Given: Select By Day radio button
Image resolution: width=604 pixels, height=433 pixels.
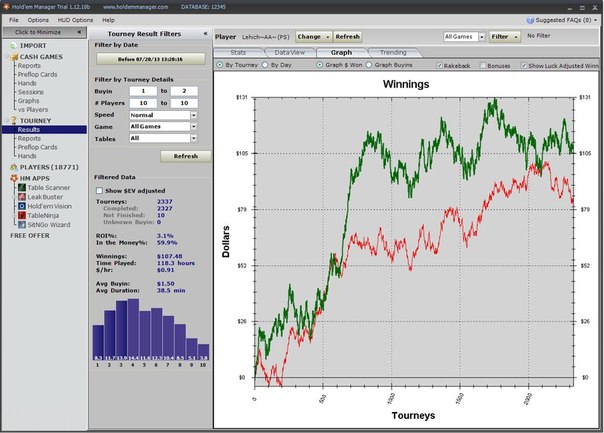Looking at the screenshot, I should point(265,65).
